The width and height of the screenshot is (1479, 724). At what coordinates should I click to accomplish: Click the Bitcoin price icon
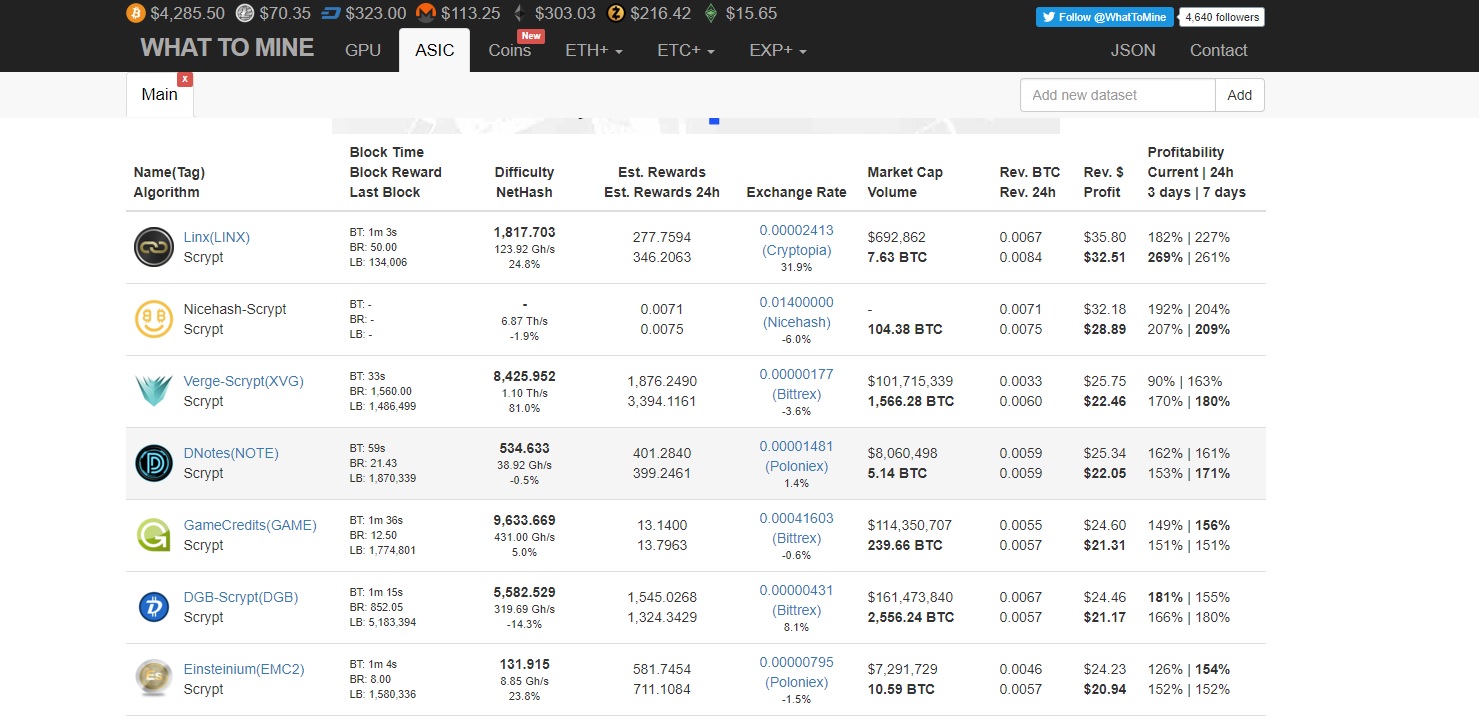(135, 13)
